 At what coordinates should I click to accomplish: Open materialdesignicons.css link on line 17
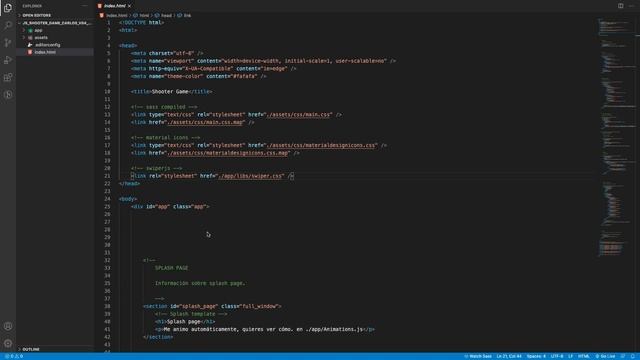tap(321, 145)
